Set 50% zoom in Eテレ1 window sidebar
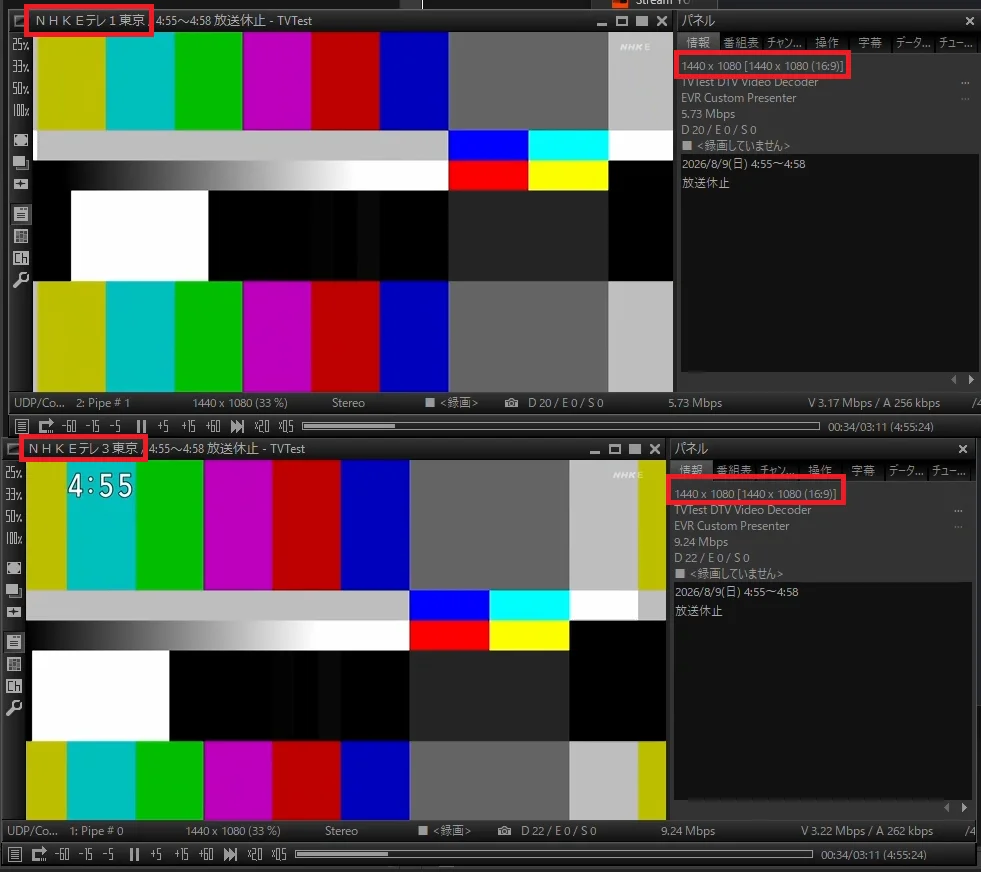 21,88
